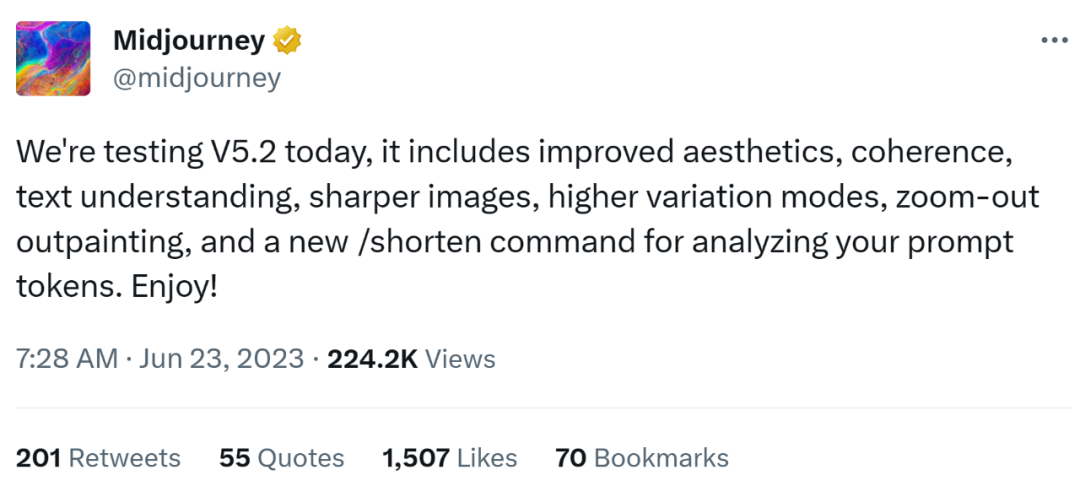Click the 7:28 AM timestamp
This screenshot has height=497, width=1080.
coord(67,359)
